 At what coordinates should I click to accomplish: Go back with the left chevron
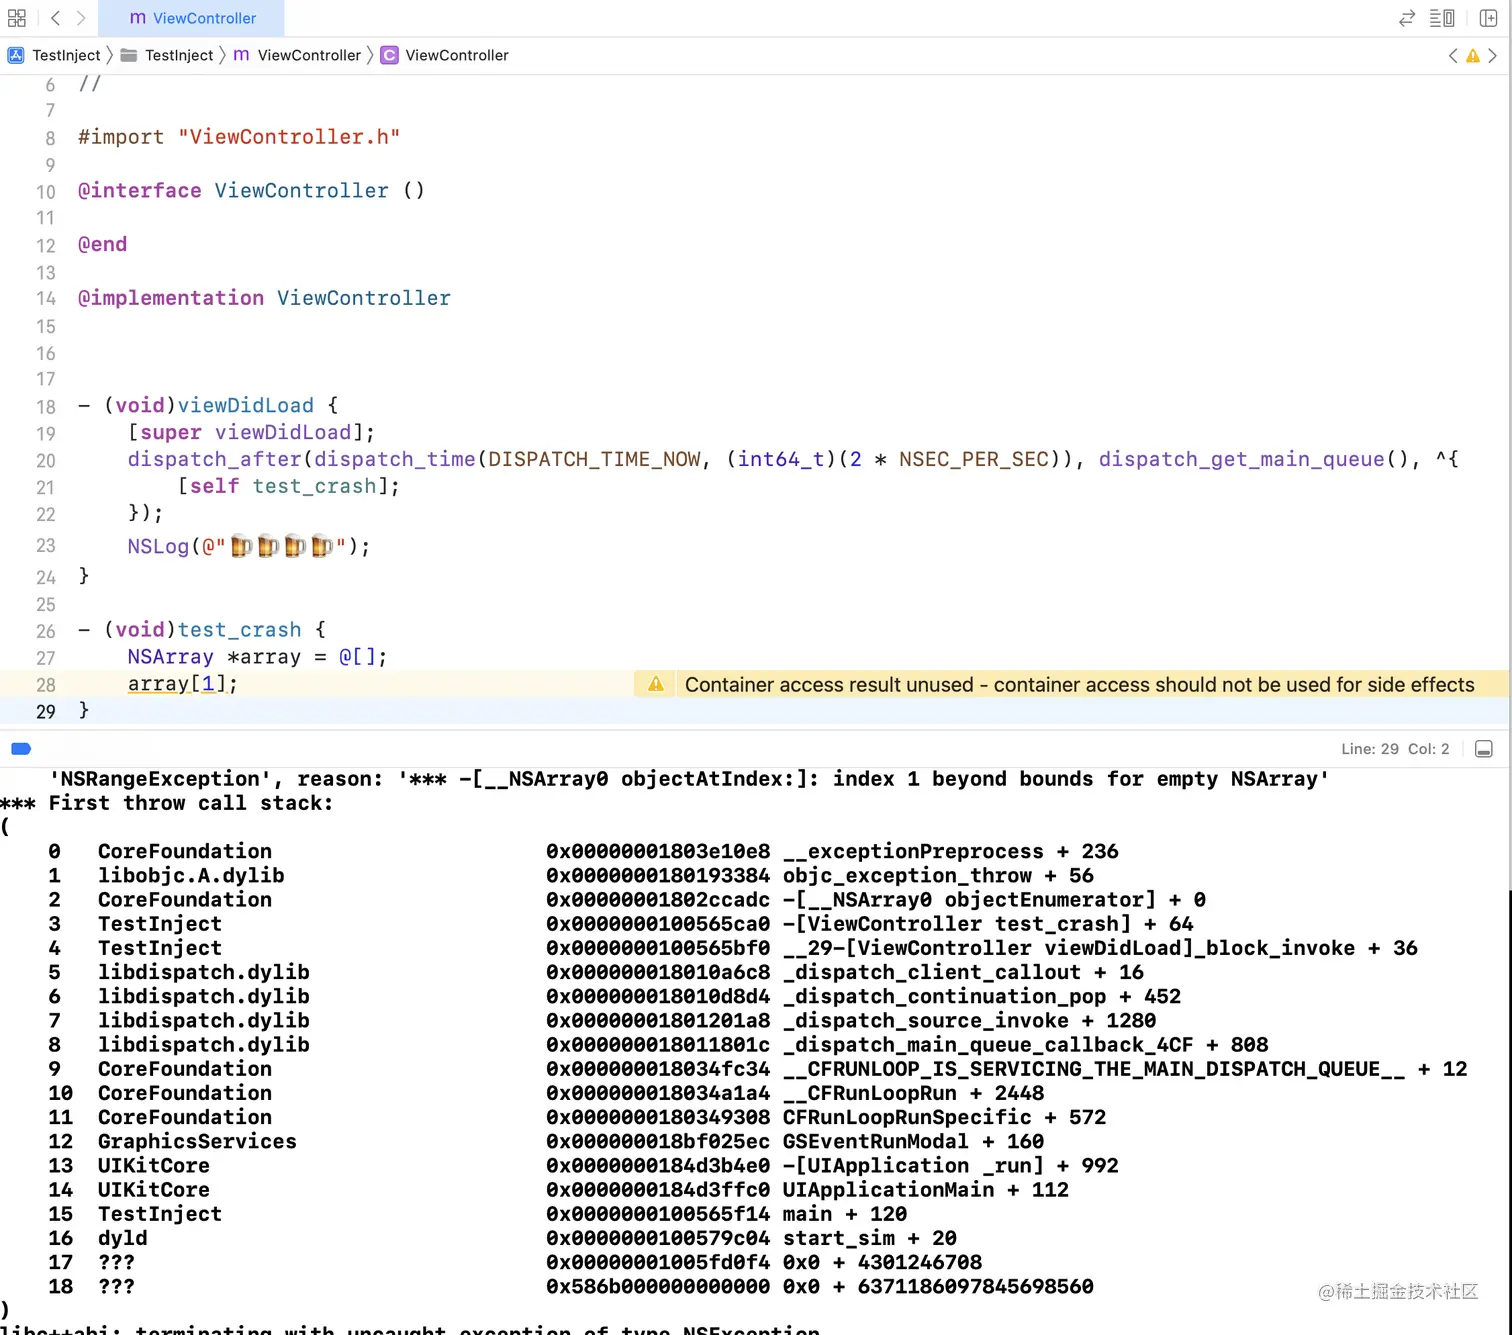pos(56,18)
